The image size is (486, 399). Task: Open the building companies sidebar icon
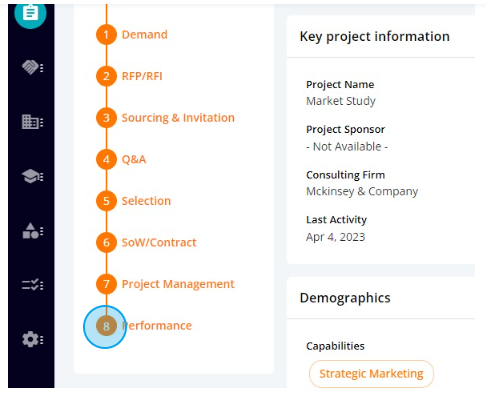32,122
